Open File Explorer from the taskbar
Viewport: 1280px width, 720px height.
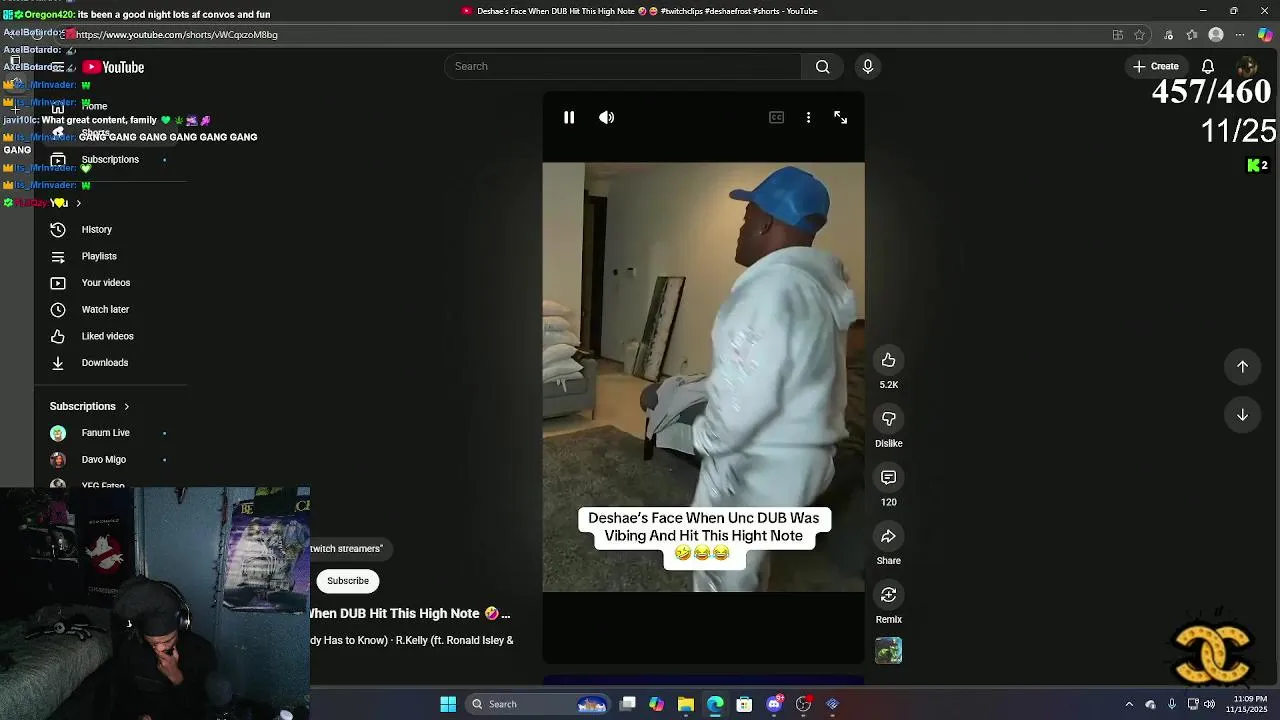(x=685, y=704)
